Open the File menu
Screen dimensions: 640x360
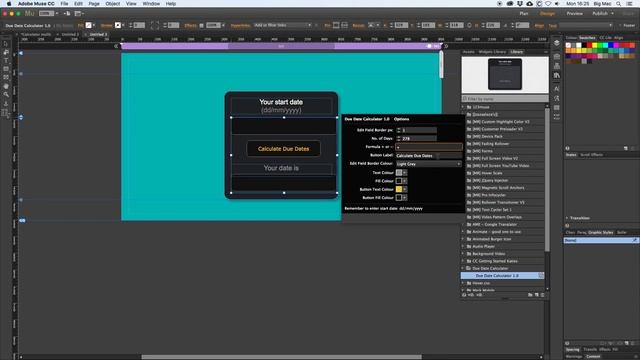[x=64, y=4]
